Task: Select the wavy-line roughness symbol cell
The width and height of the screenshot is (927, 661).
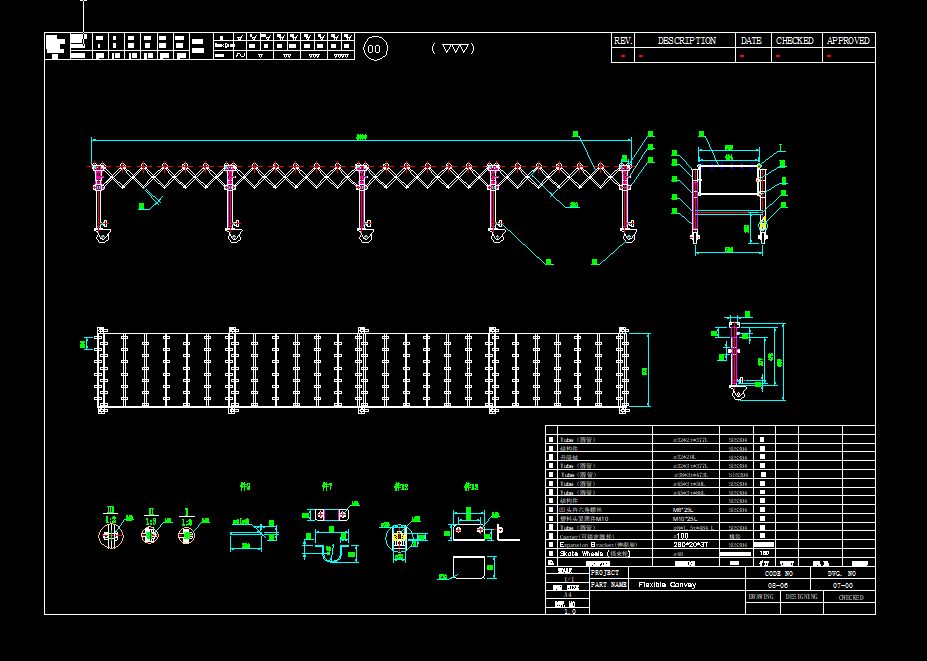Action: coord(240,56)
